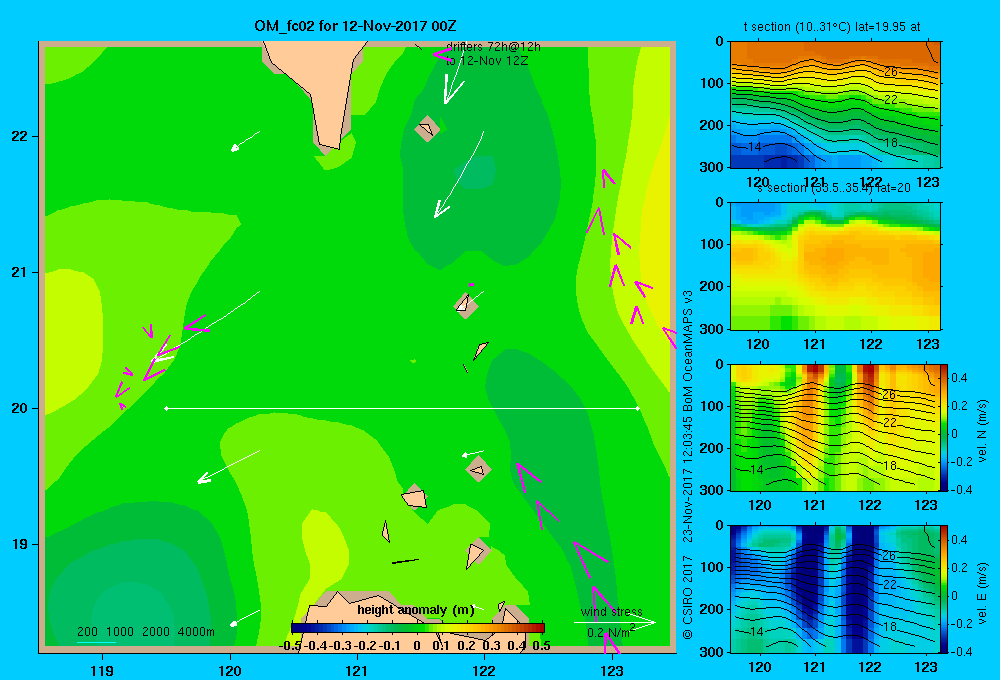Open the northward velocity section panel
The width and height of the screenshot is (1000, 680).
tap(835, 427)
